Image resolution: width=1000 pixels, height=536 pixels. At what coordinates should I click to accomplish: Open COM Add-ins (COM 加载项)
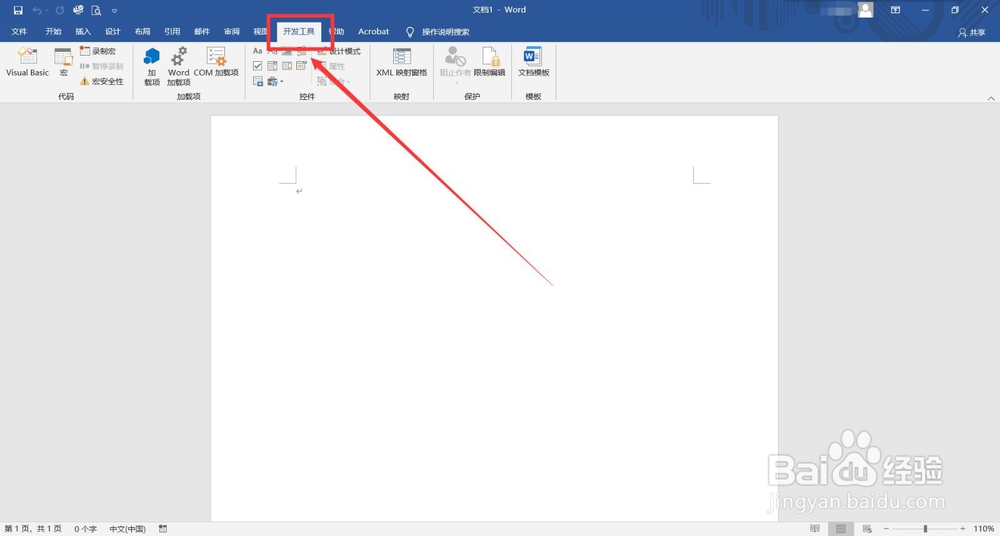coord(216,62)
